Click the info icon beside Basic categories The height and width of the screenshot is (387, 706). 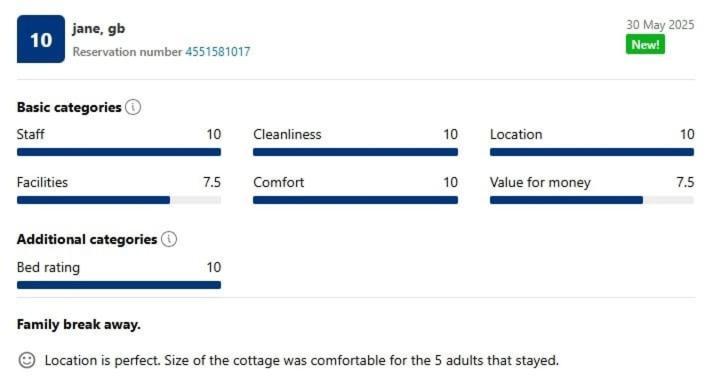coord(133,107)
